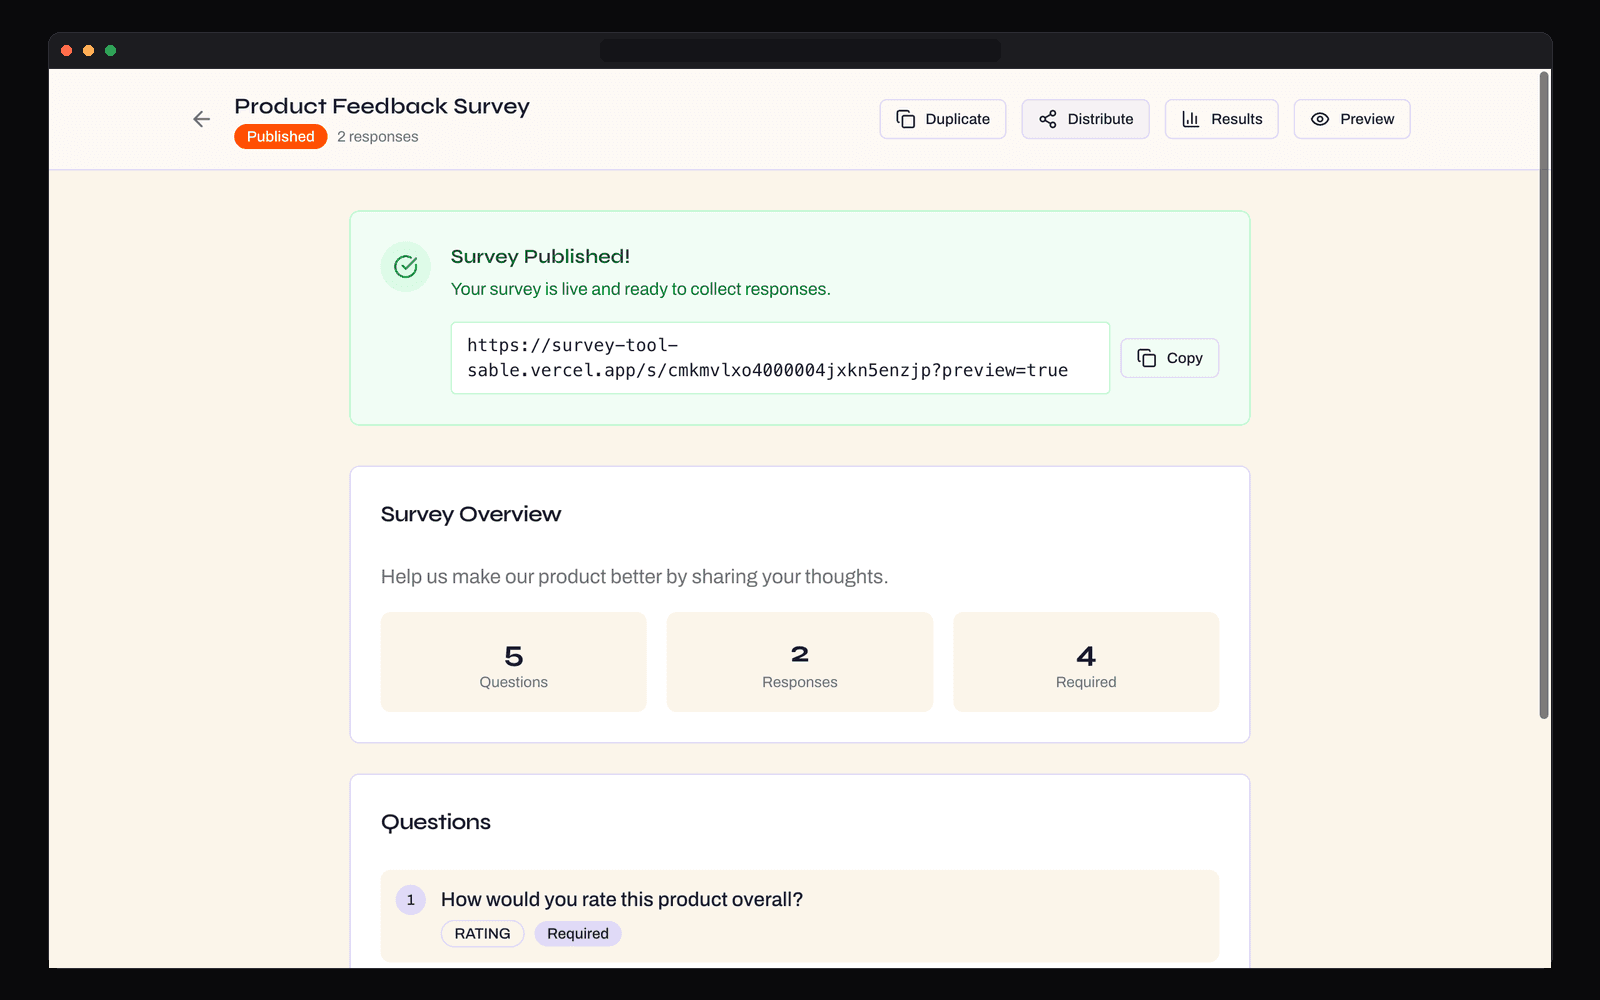Switch to Preview mode

point(1352,118)
